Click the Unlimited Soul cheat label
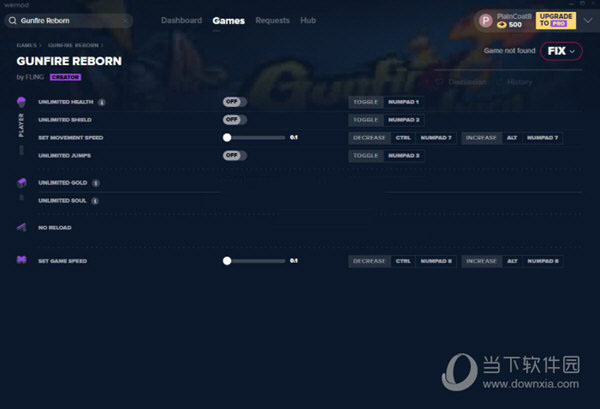The width and height of the screenshot is (600, 409). click(62, 200)
